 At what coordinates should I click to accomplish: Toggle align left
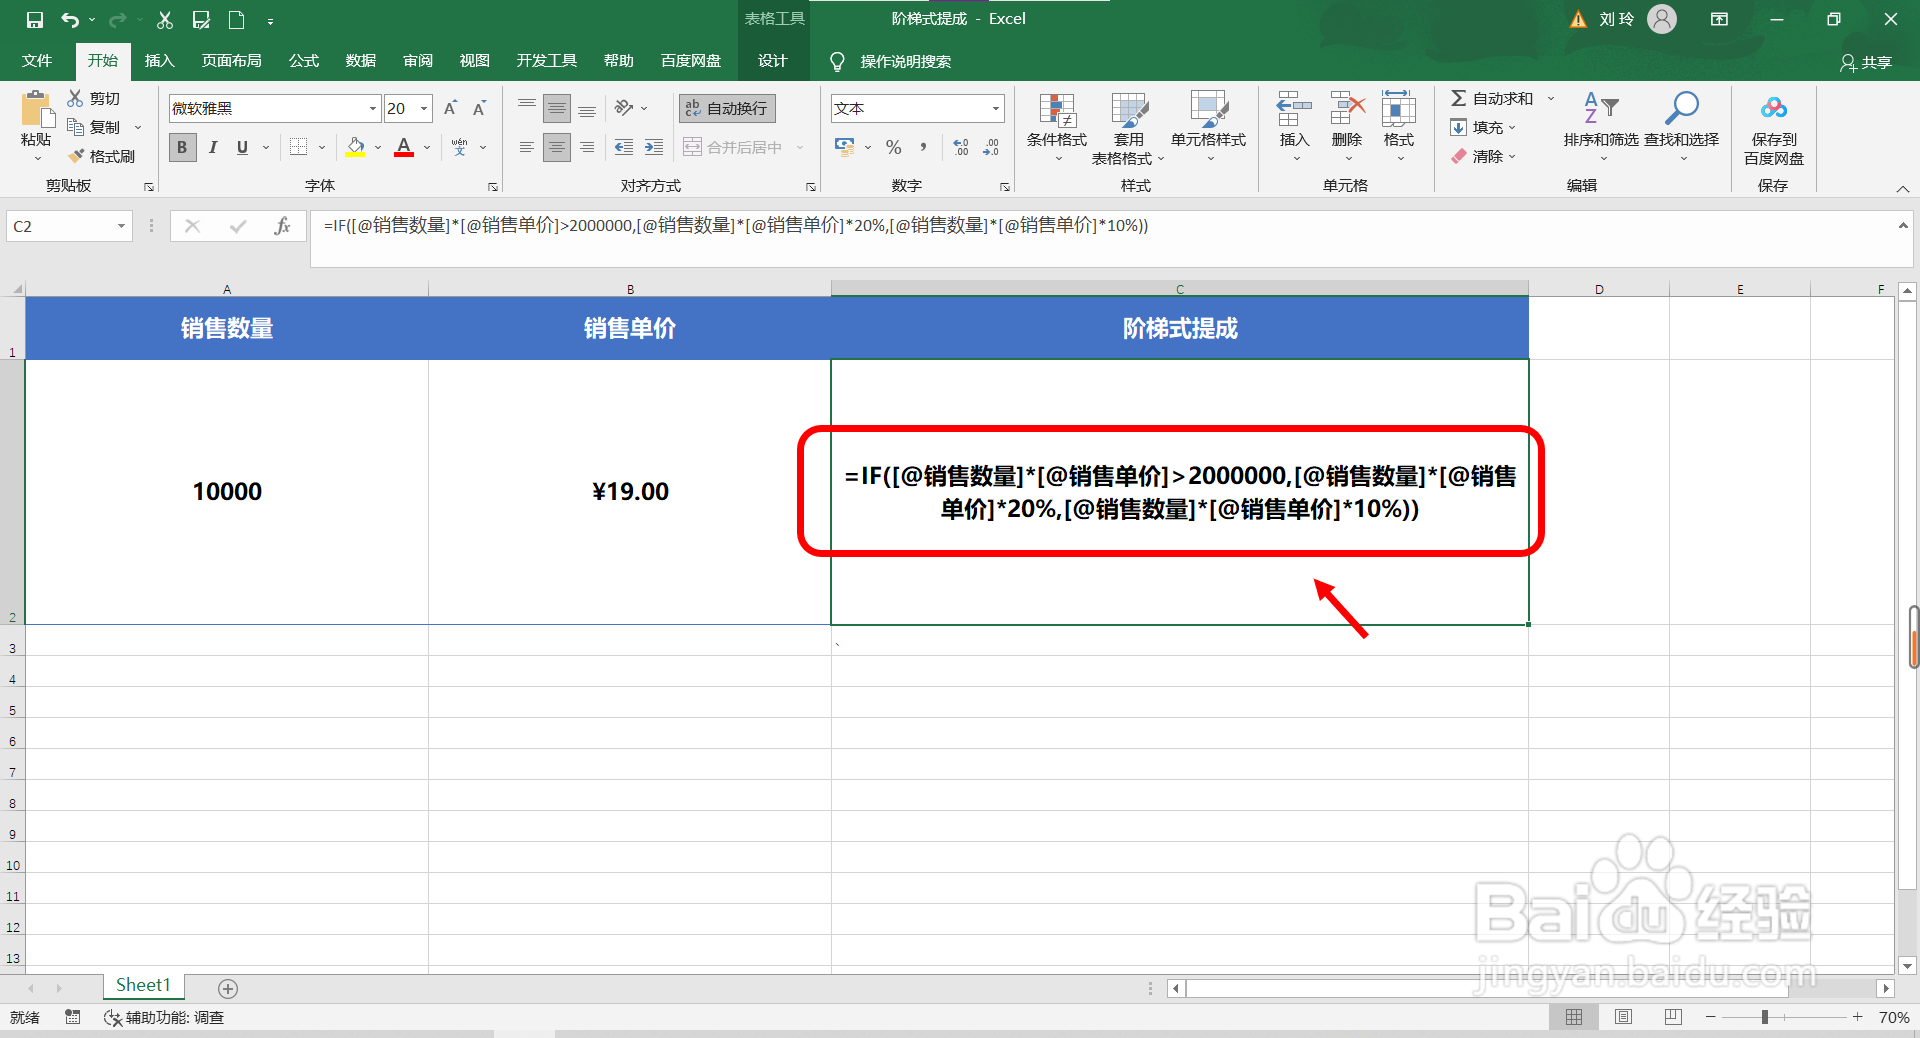(x=527, y=147)
